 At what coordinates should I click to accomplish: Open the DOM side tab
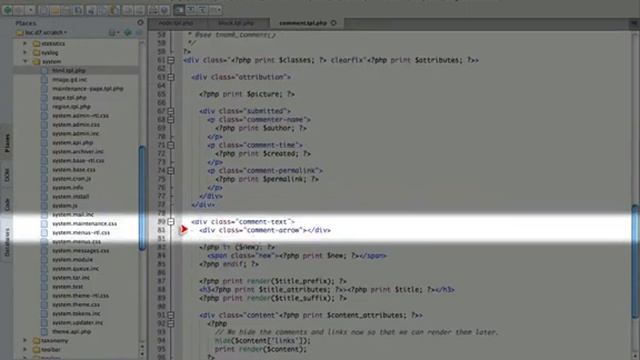coord(7,176)
